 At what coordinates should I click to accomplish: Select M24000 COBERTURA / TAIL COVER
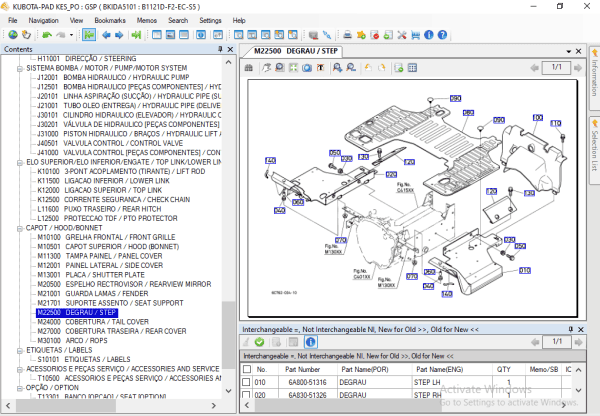(x=93, y=322)
